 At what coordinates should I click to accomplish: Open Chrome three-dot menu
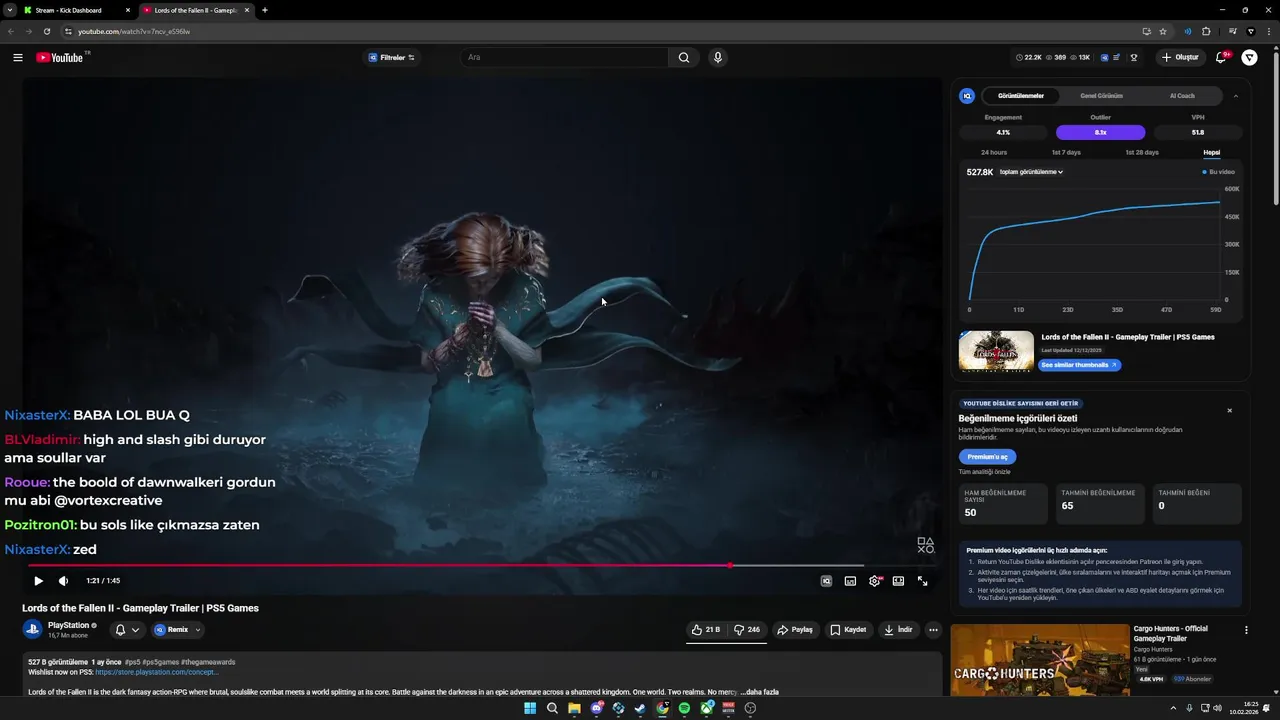[1268, 31]
